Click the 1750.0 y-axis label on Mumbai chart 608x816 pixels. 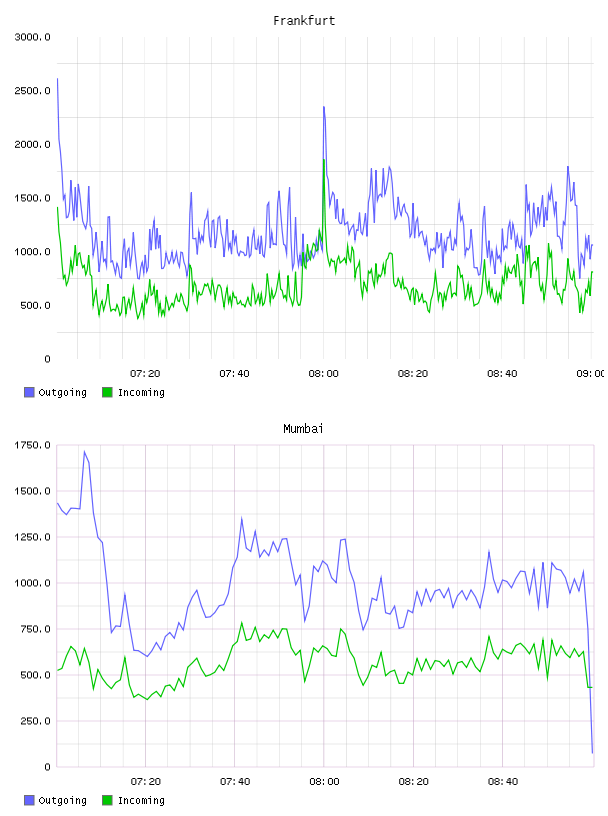coord(32,445)
